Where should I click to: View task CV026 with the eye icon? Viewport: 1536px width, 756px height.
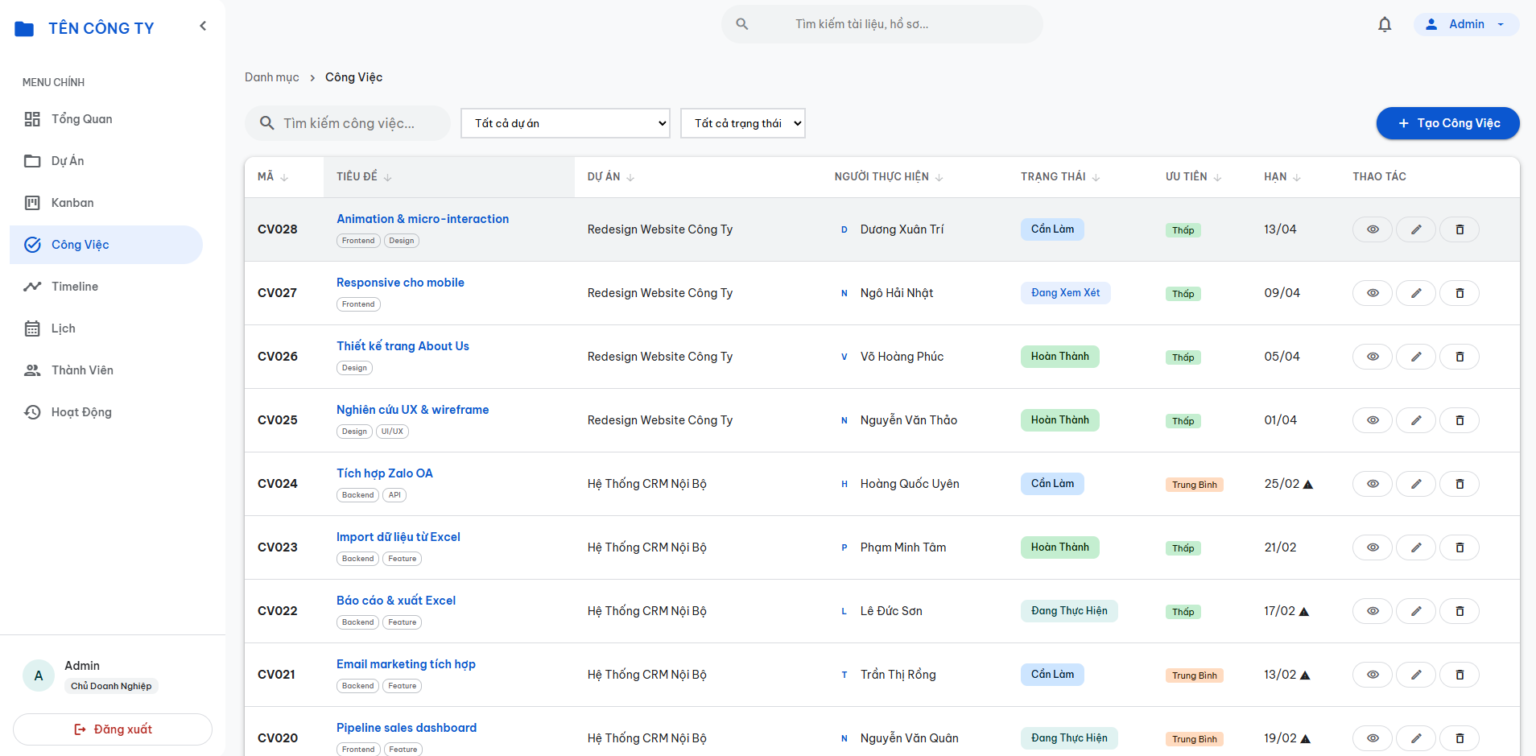click(1373, 357)
